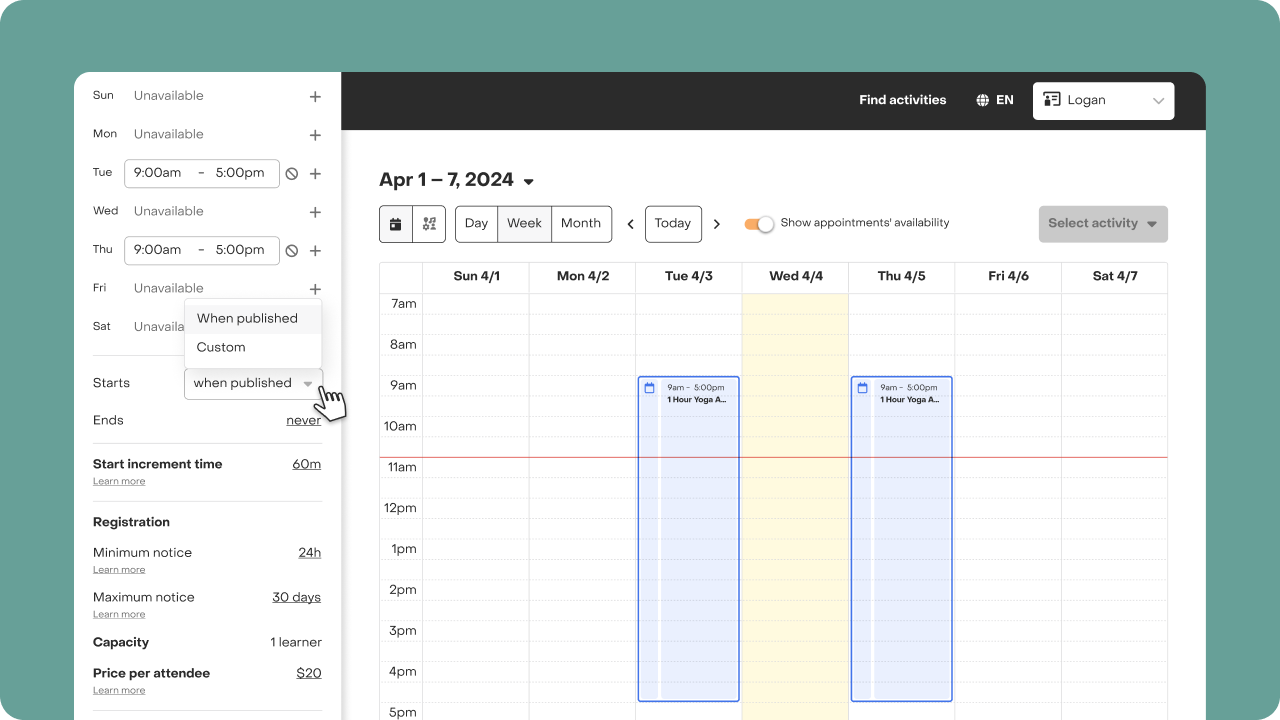This screenshot has height=720, width=1280.
Task: Click the Fri 4/6 column header
Action: pyautogui.click(x=1008, y=277)
